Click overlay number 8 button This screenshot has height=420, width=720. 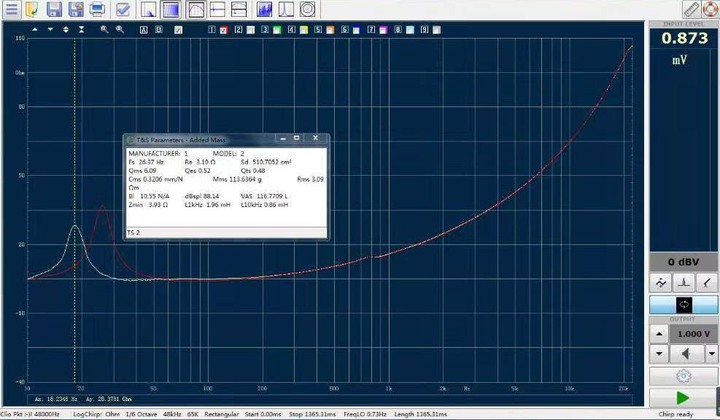(398, 30)
